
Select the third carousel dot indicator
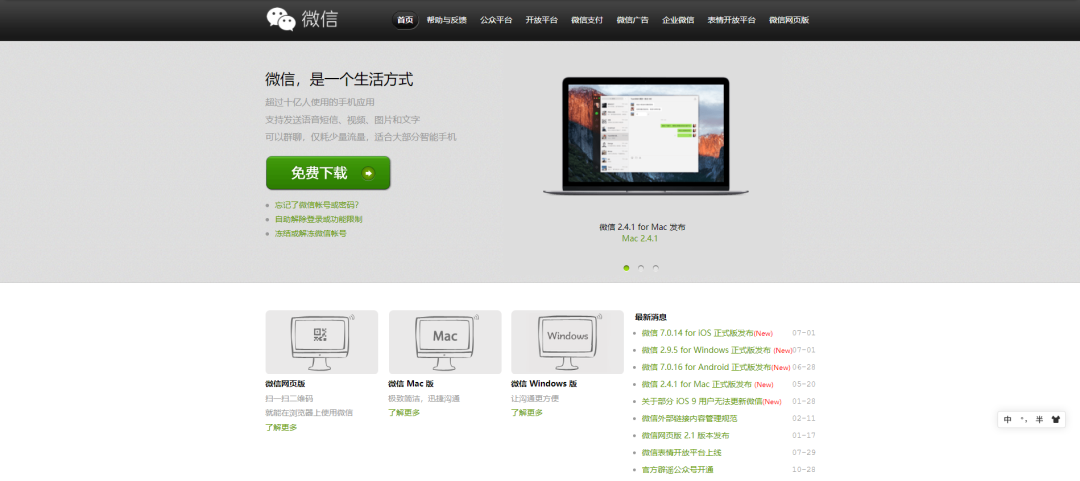point(656,268)
